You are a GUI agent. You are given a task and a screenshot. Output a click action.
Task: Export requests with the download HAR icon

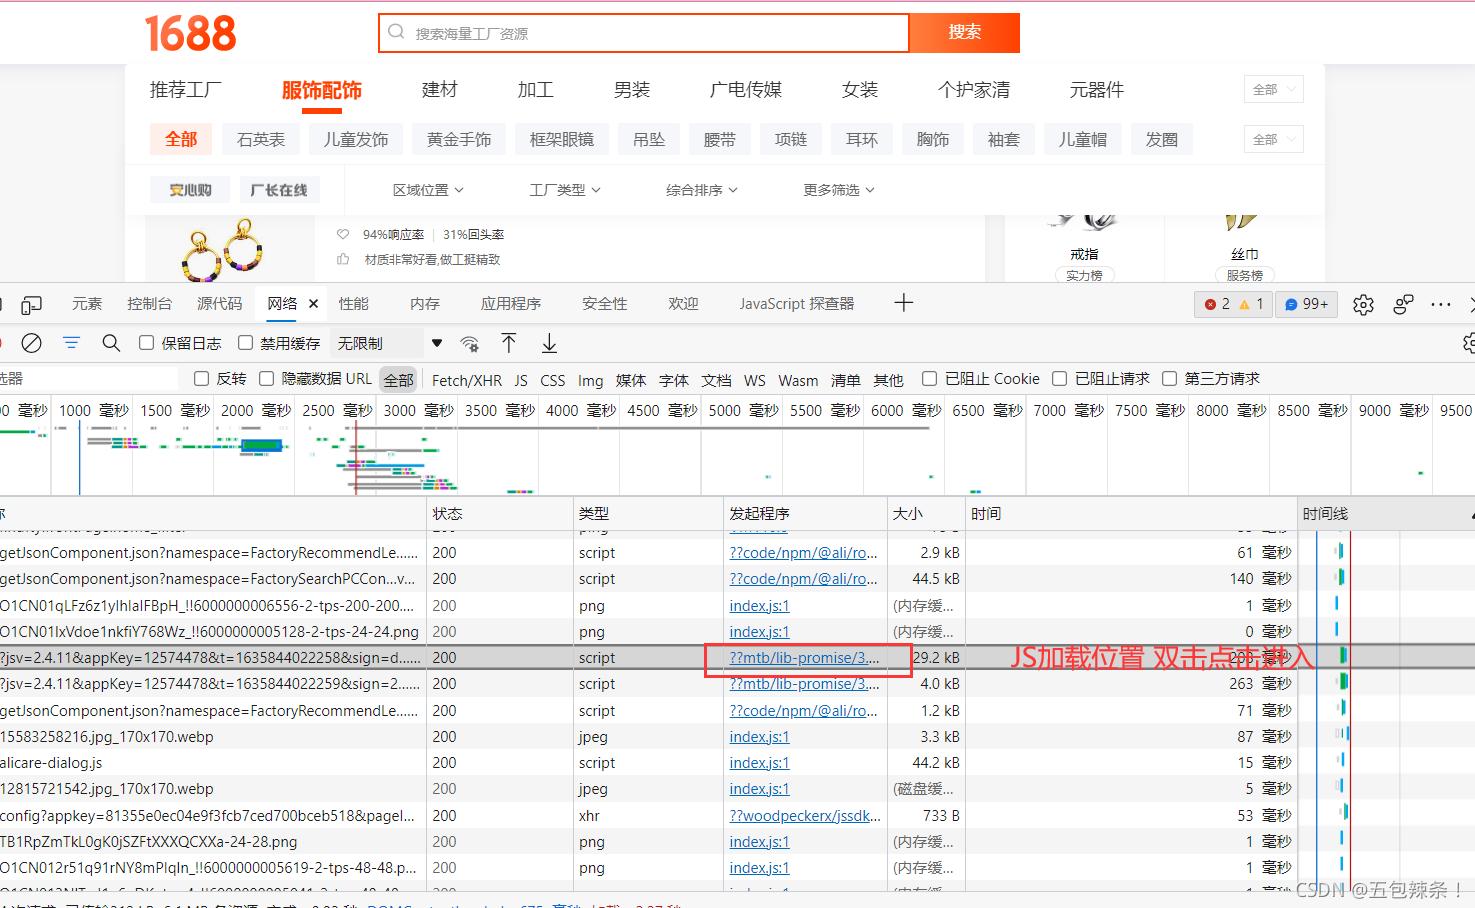548,343
